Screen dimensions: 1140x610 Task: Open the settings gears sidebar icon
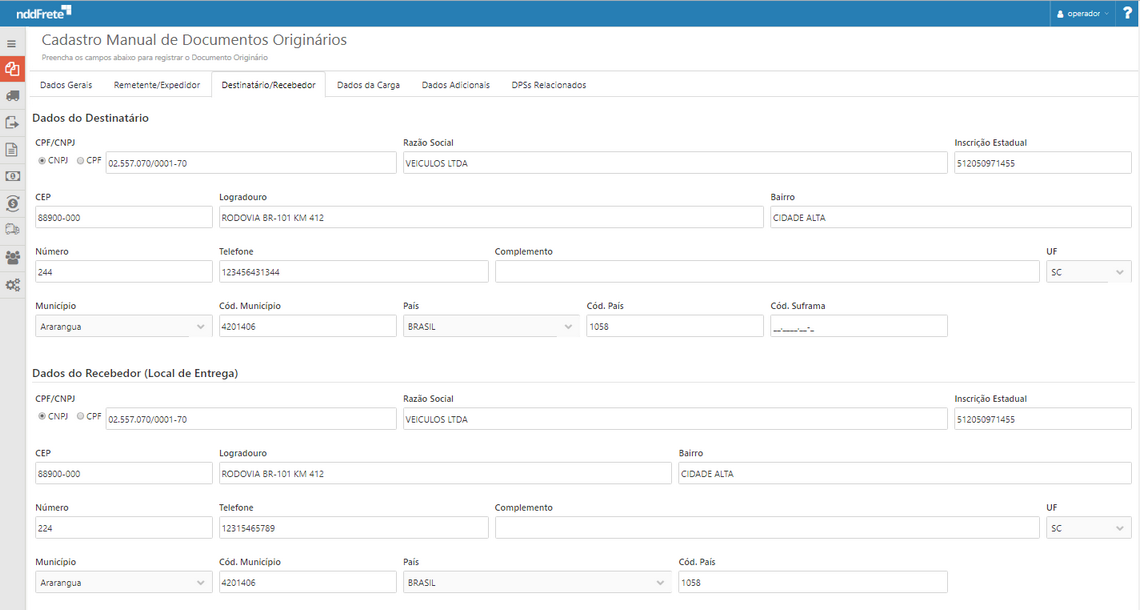pos(12,284)
